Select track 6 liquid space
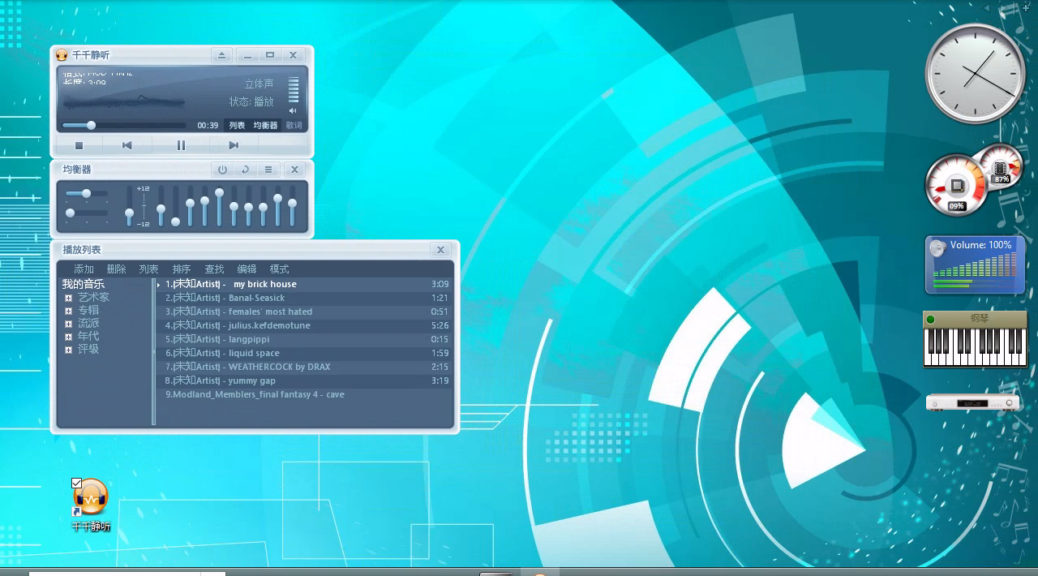 pyautogui.click(x=305, y=353)
